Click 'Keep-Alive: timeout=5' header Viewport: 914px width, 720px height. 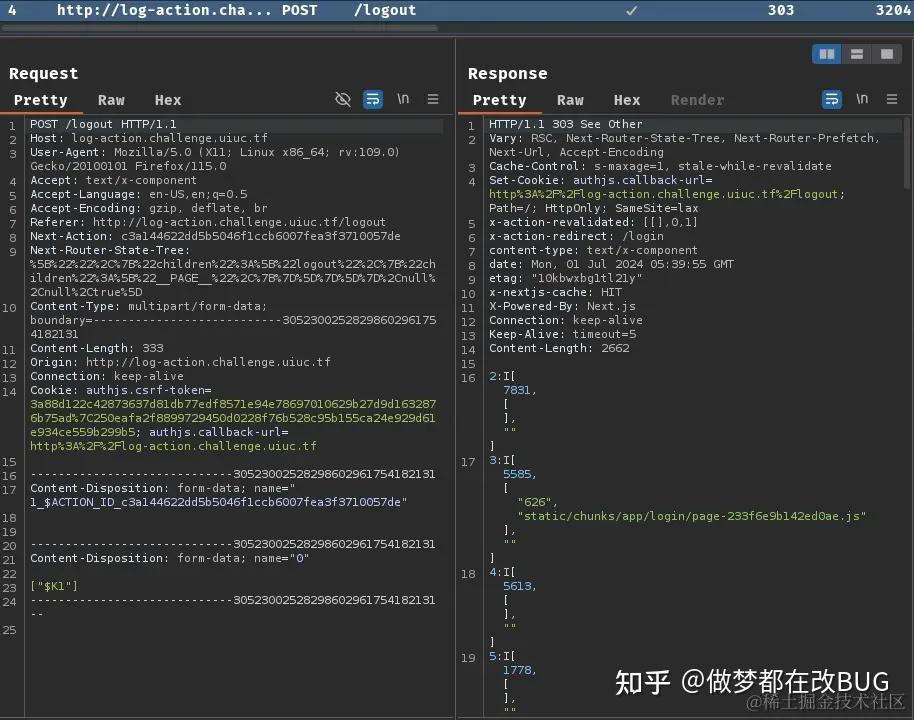[562, 334]
